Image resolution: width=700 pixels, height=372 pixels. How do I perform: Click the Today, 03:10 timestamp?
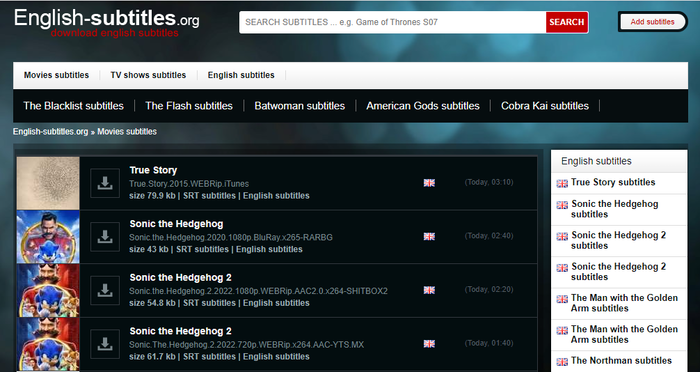(x=489, y=182)
